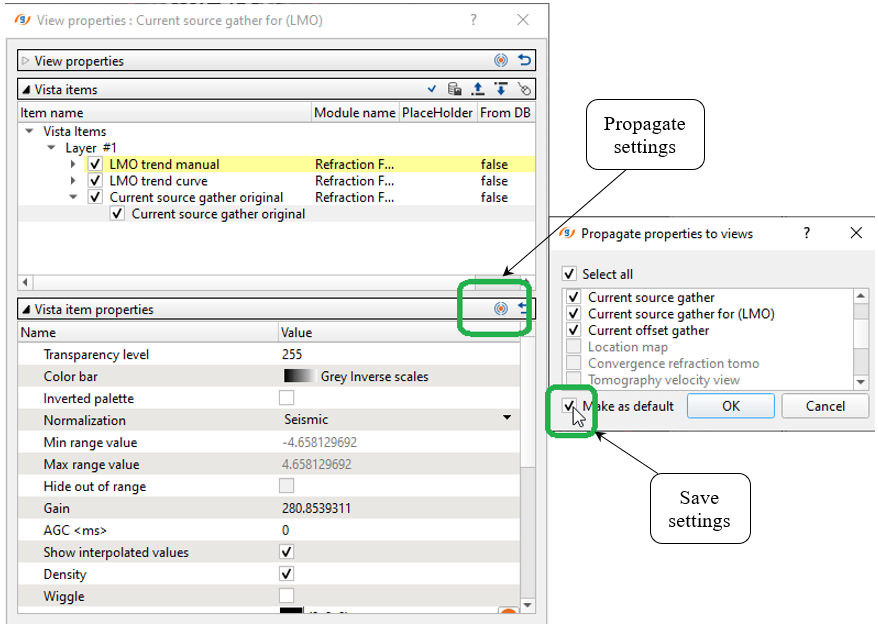Cancel the Propagate properties dialog
The height and width of the screenshot is (628, 878).
click(x=825, y=406)
